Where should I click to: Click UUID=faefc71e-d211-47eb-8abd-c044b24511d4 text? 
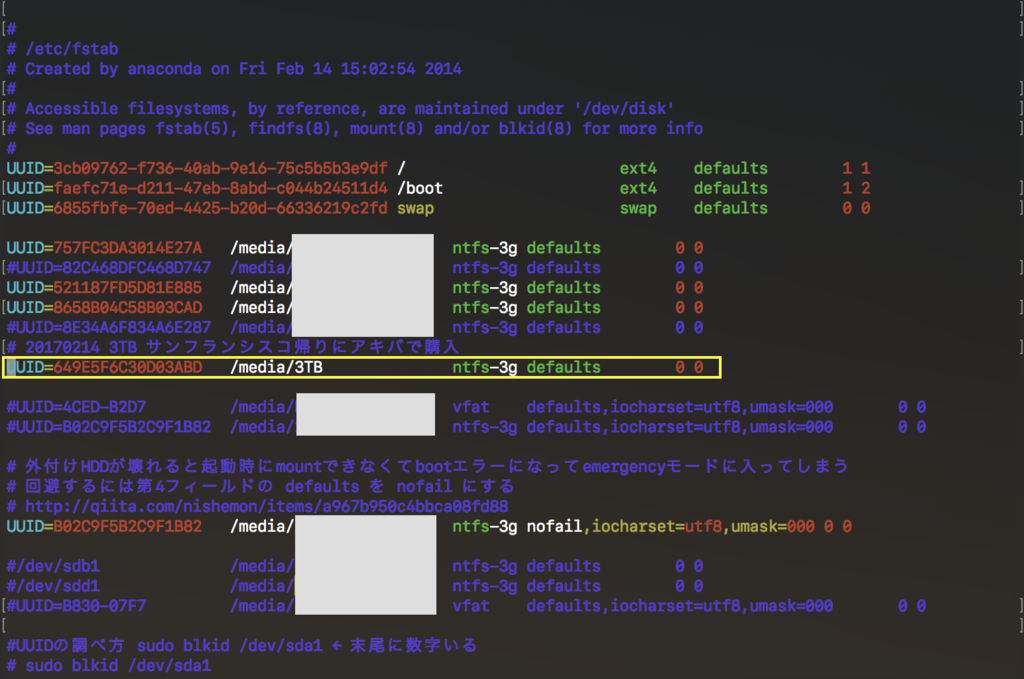coord(197,189)
